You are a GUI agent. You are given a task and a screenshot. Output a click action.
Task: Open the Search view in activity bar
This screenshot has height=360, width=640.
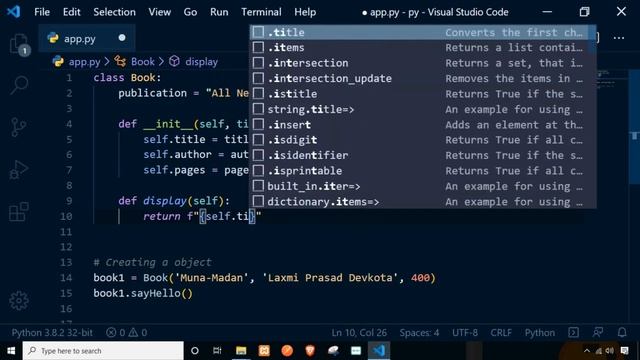(x=19, y=85)
